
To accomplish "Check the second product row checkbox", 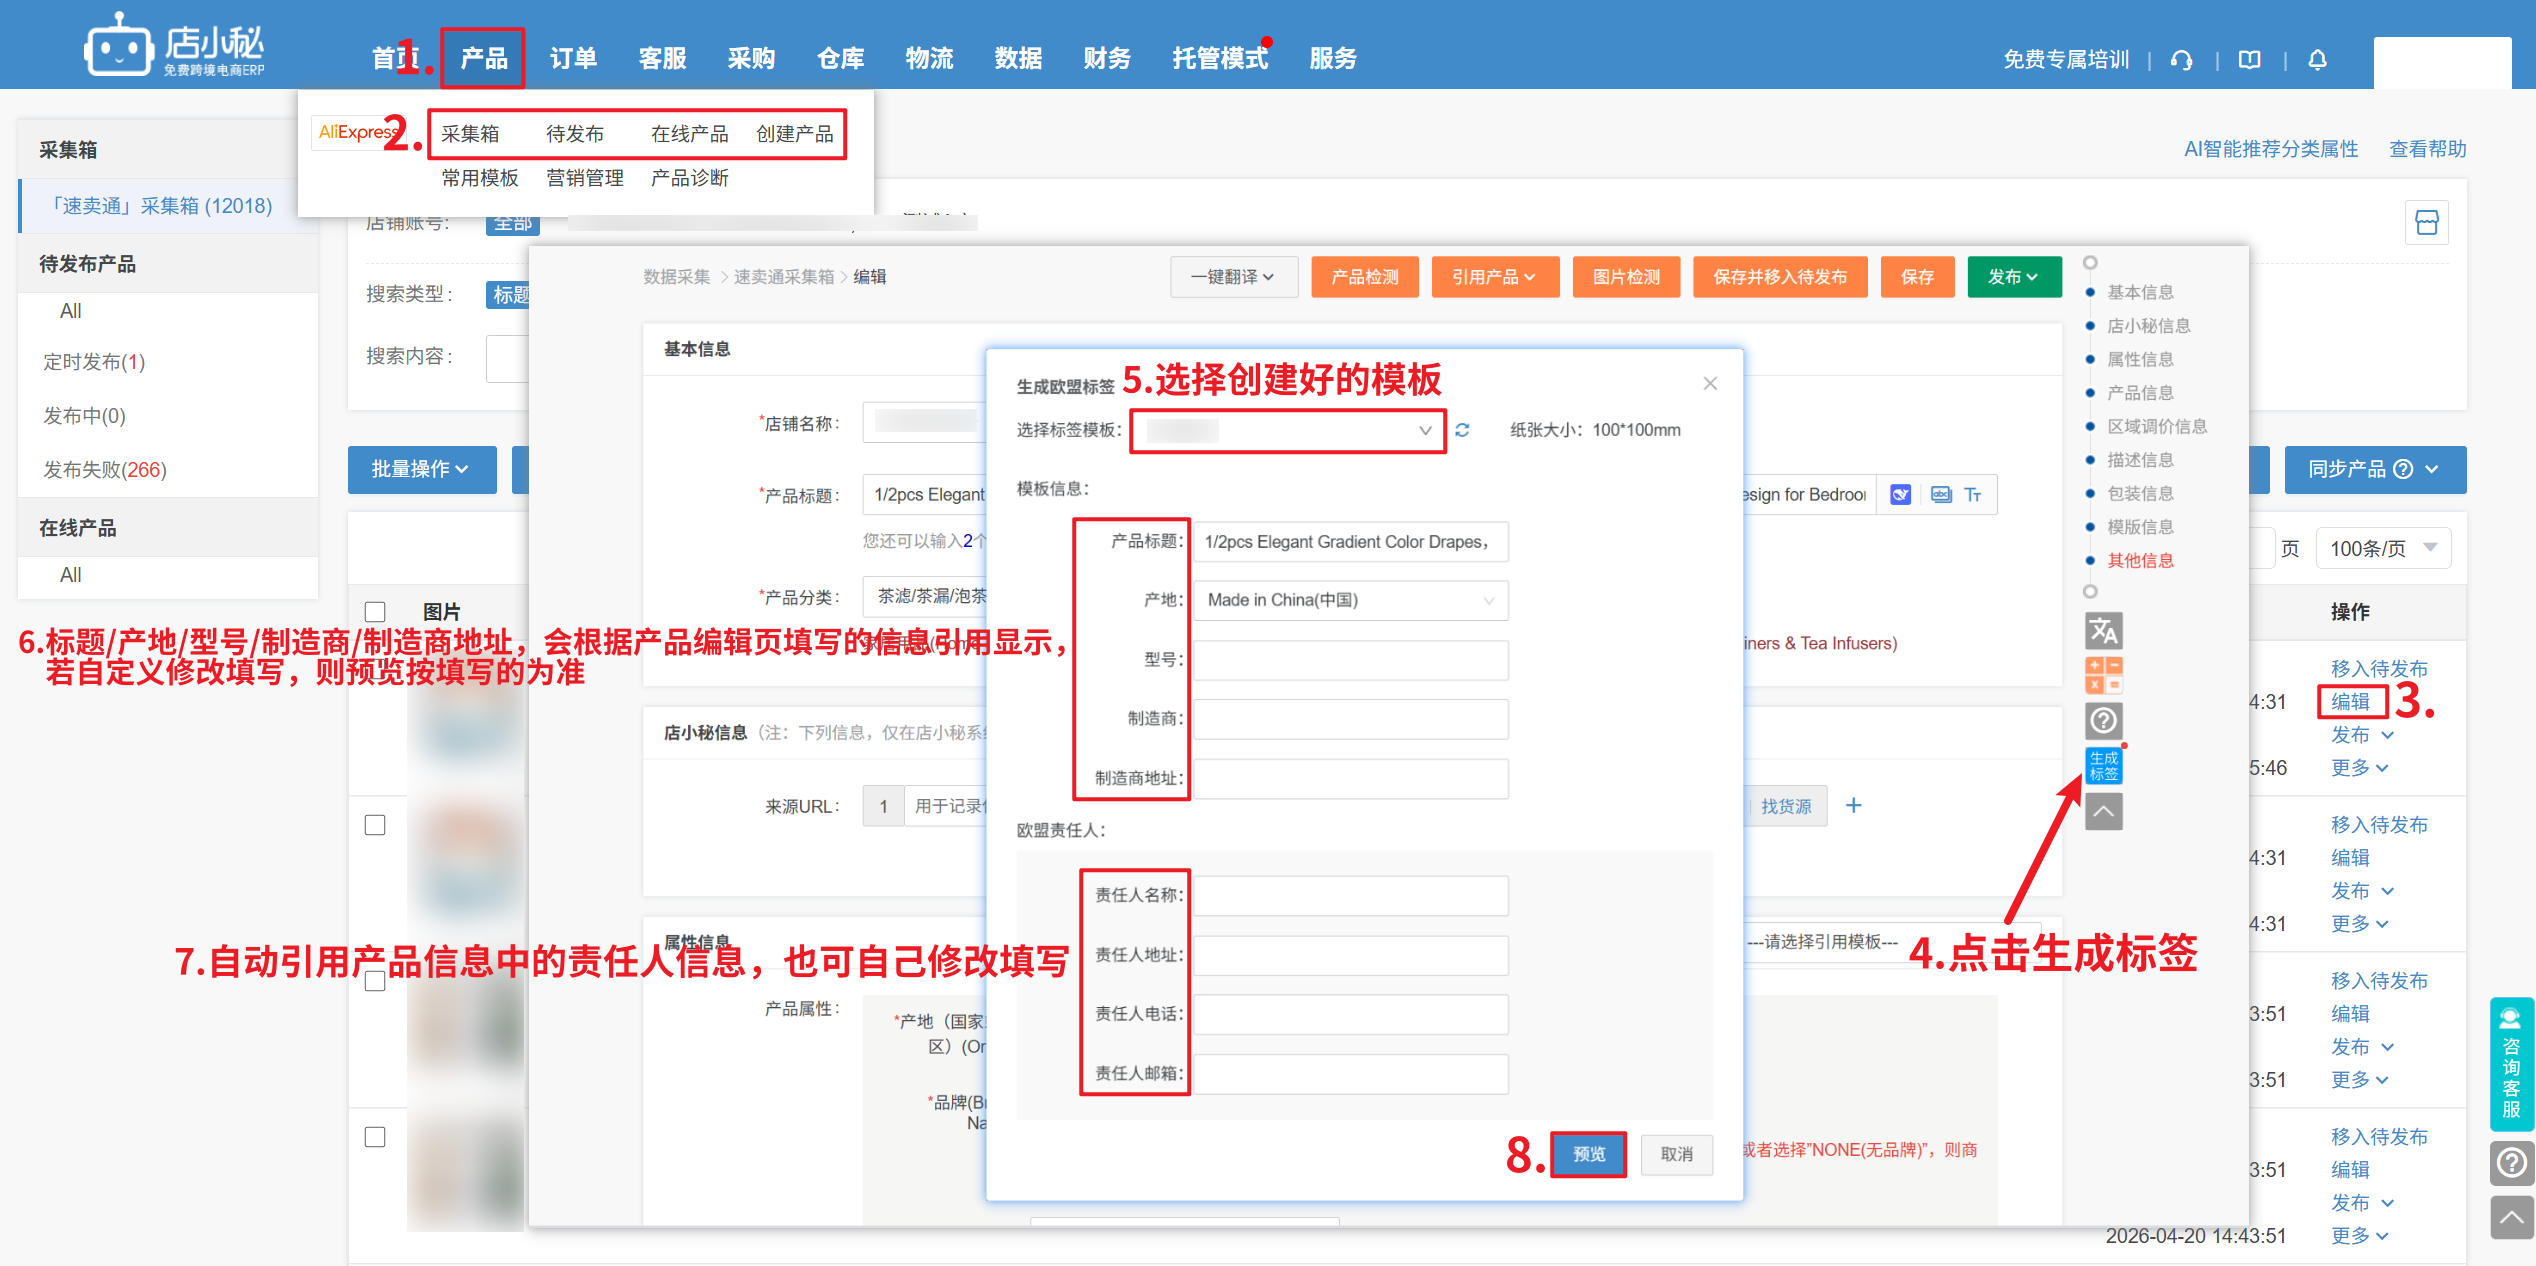I will coord(375,825).
